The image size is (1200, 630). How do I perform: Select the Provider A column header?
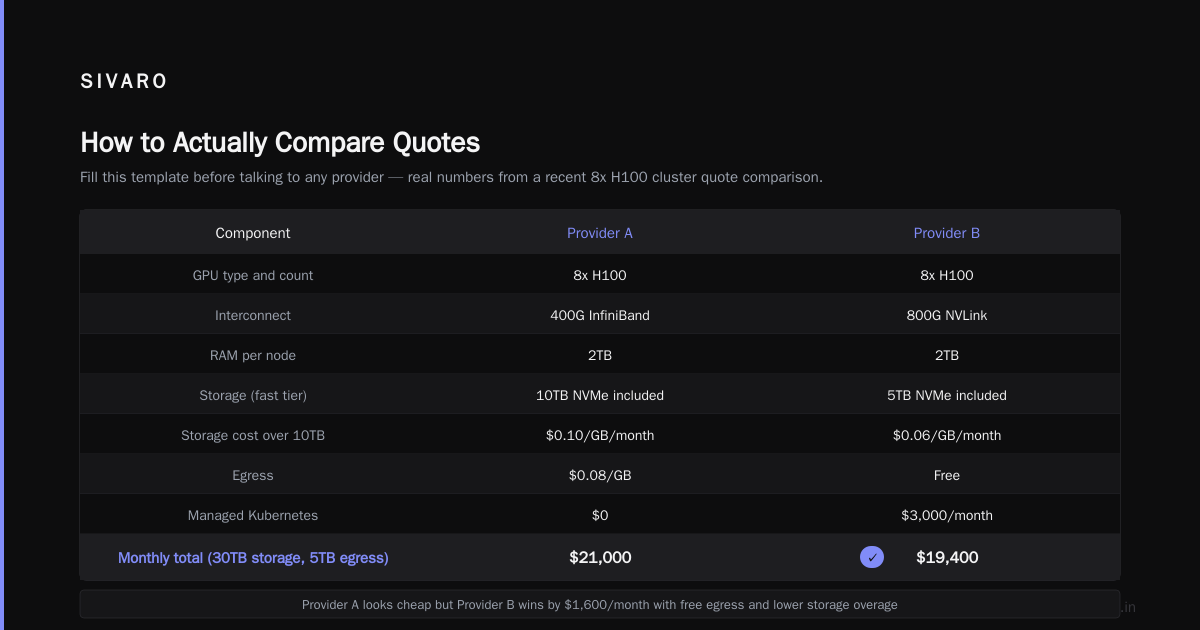click(x=600, y=233)
